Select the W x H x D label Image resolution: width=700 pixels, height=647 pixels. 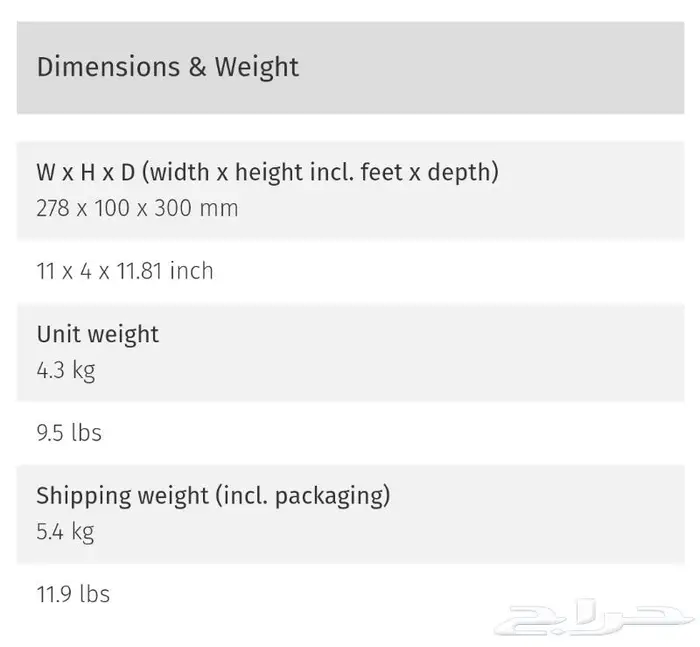click(x=267, y=172)
